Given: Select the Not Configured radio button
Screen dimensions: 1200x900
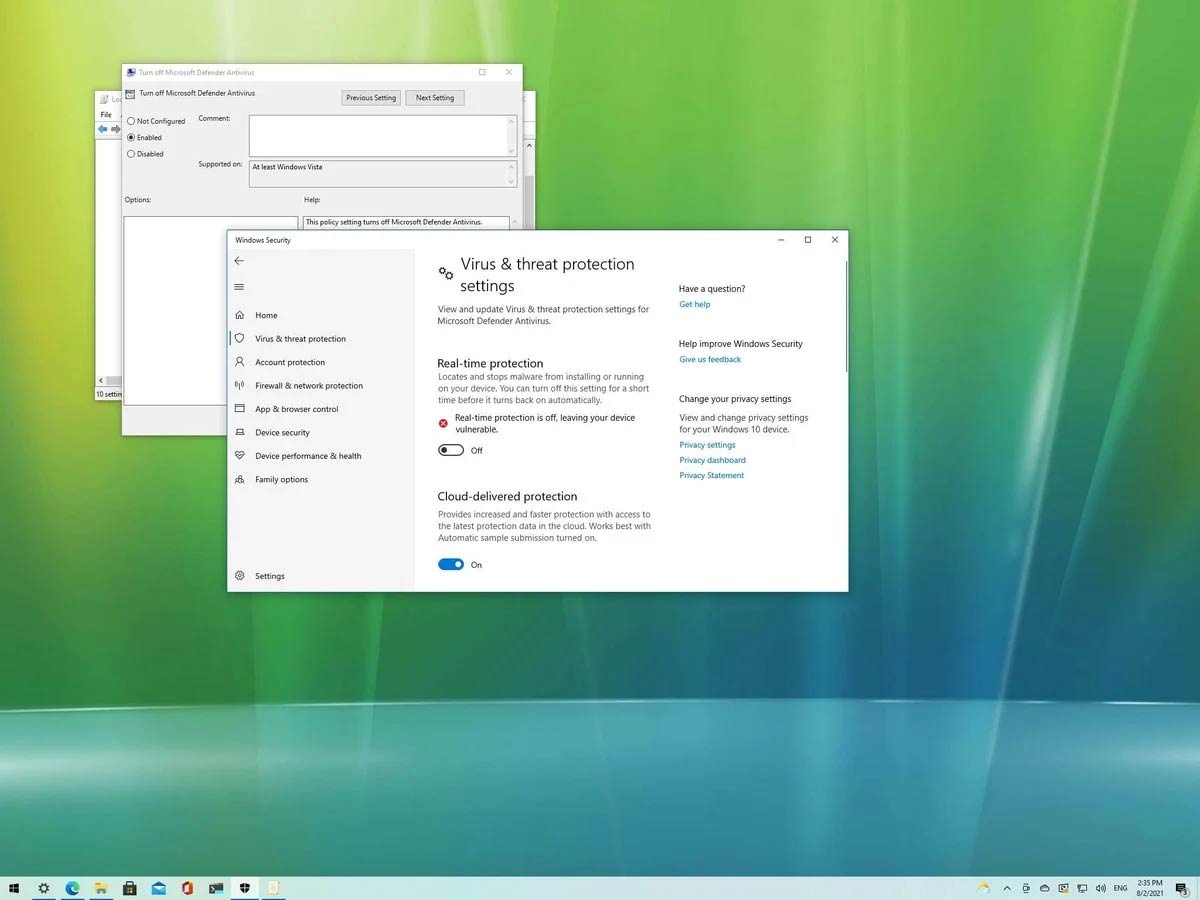Looking at the screenshot, I should (131, 121).
